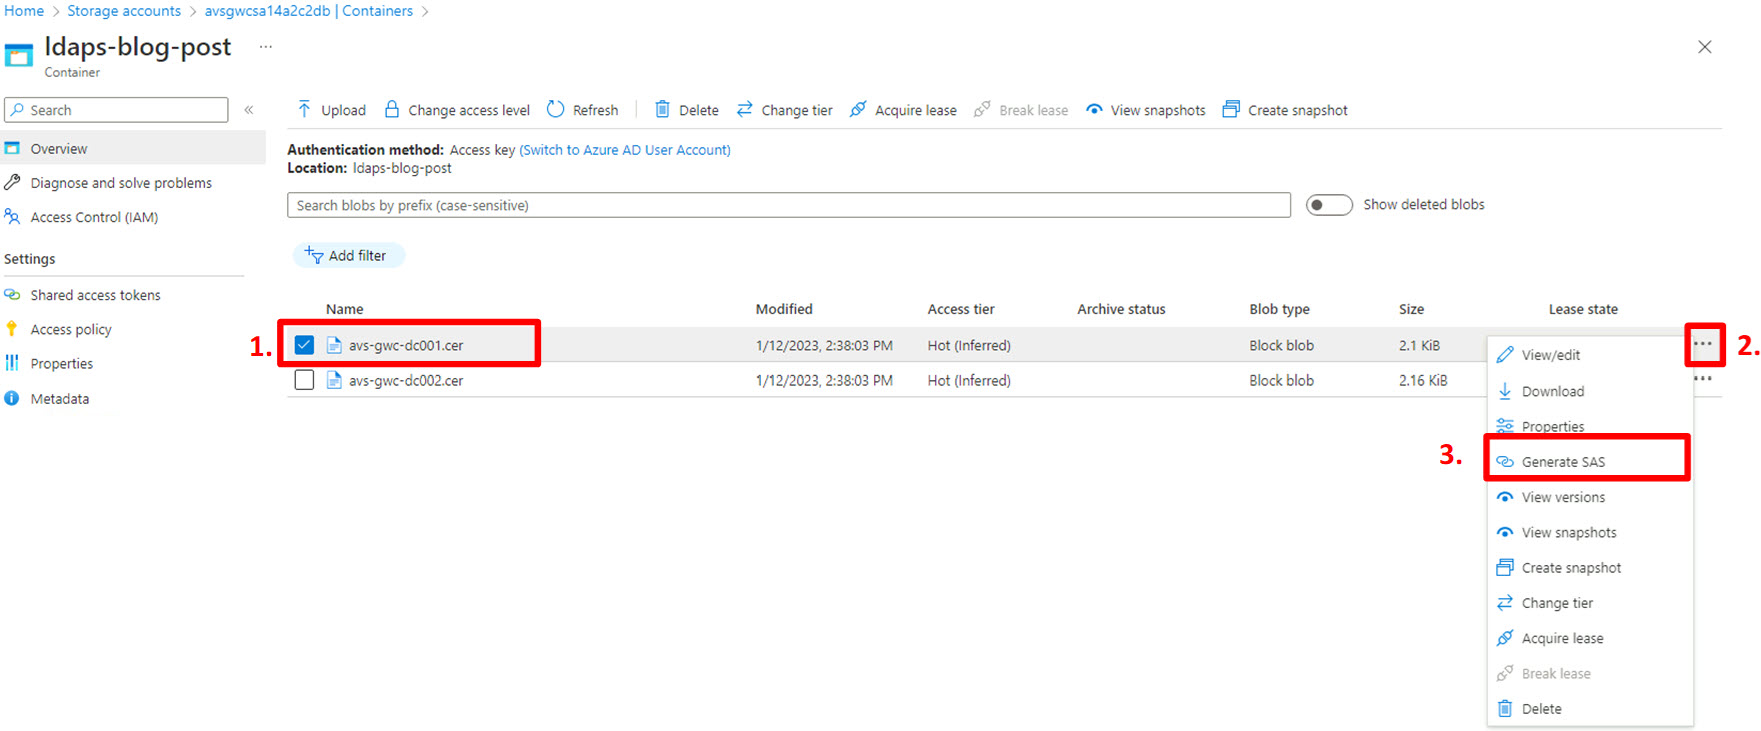Select Delete in the context menu
Image resolution: width=1761 pixels, height=731 pixels.
(x=1589, y=708)
